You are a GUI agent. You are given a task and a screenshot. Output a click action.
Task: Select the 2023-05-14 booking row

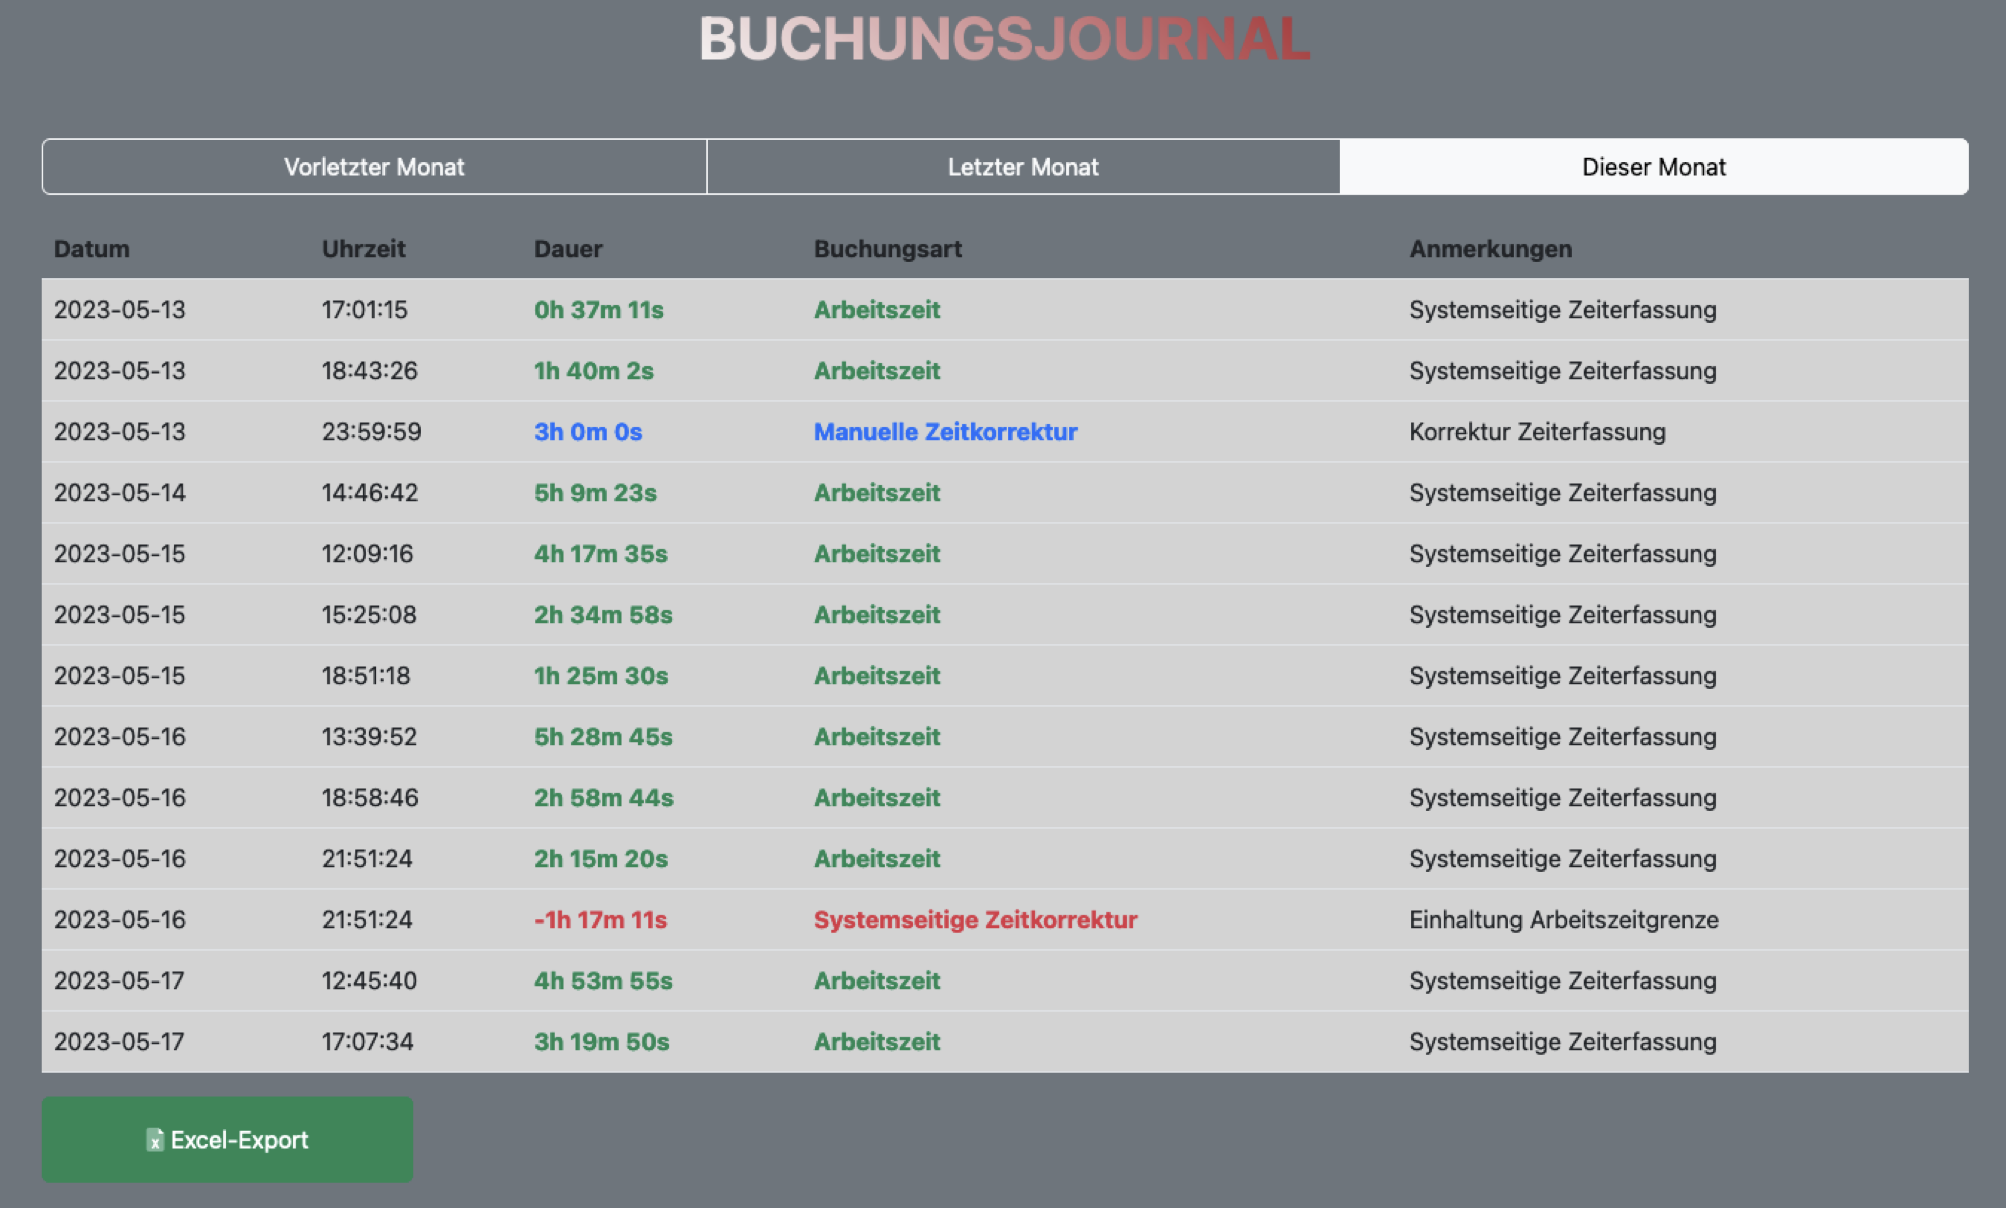pos(120,493)
